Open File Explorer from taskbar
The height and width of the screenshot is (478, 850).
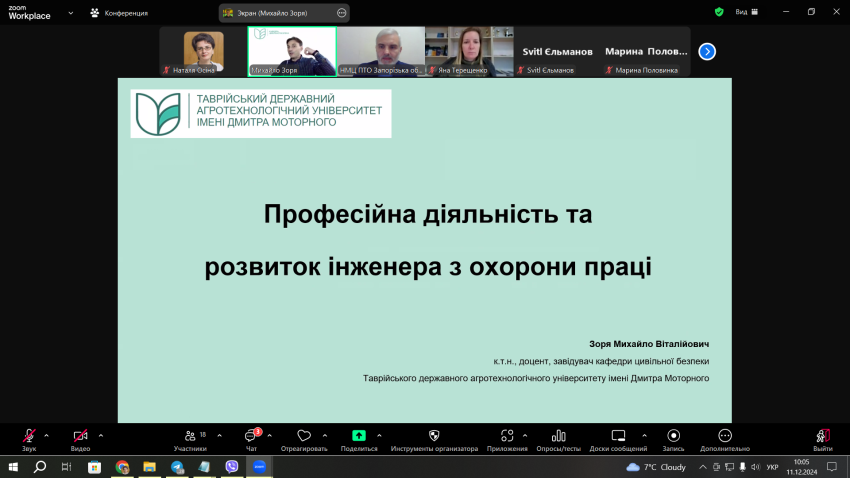(149, 467)
